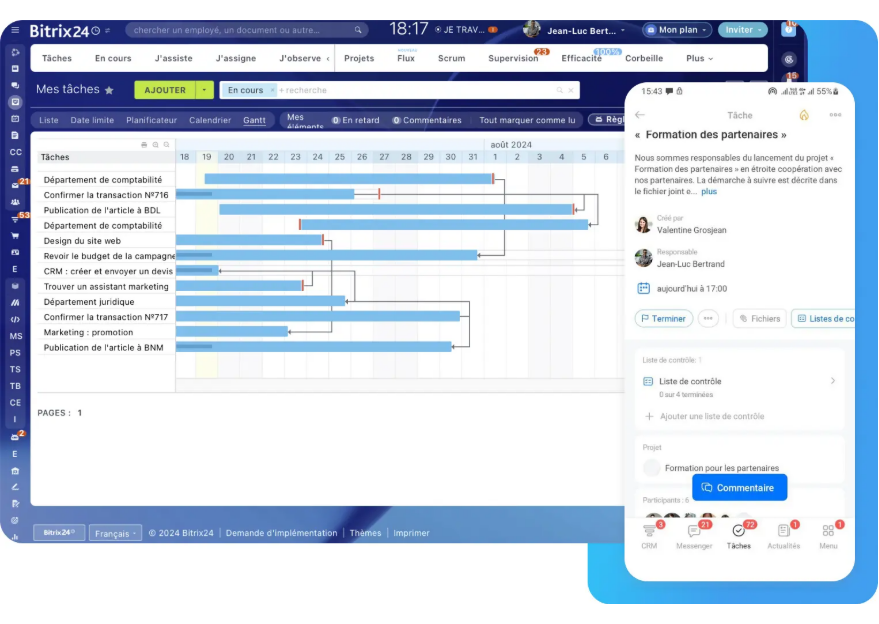Select the CRM icon on the mobile screen
The width and height of the screenshot is (879, 624).
tap(651, 531)
